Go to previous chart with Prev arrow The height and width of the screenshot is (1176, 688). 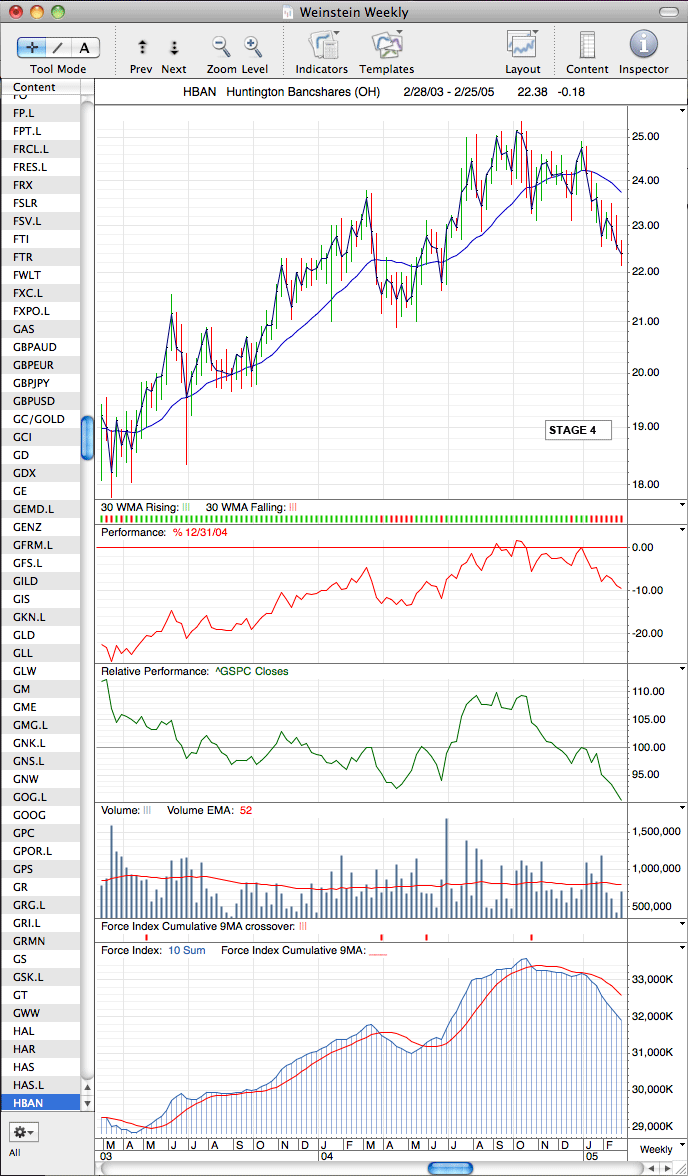click(x=143, y=48)
